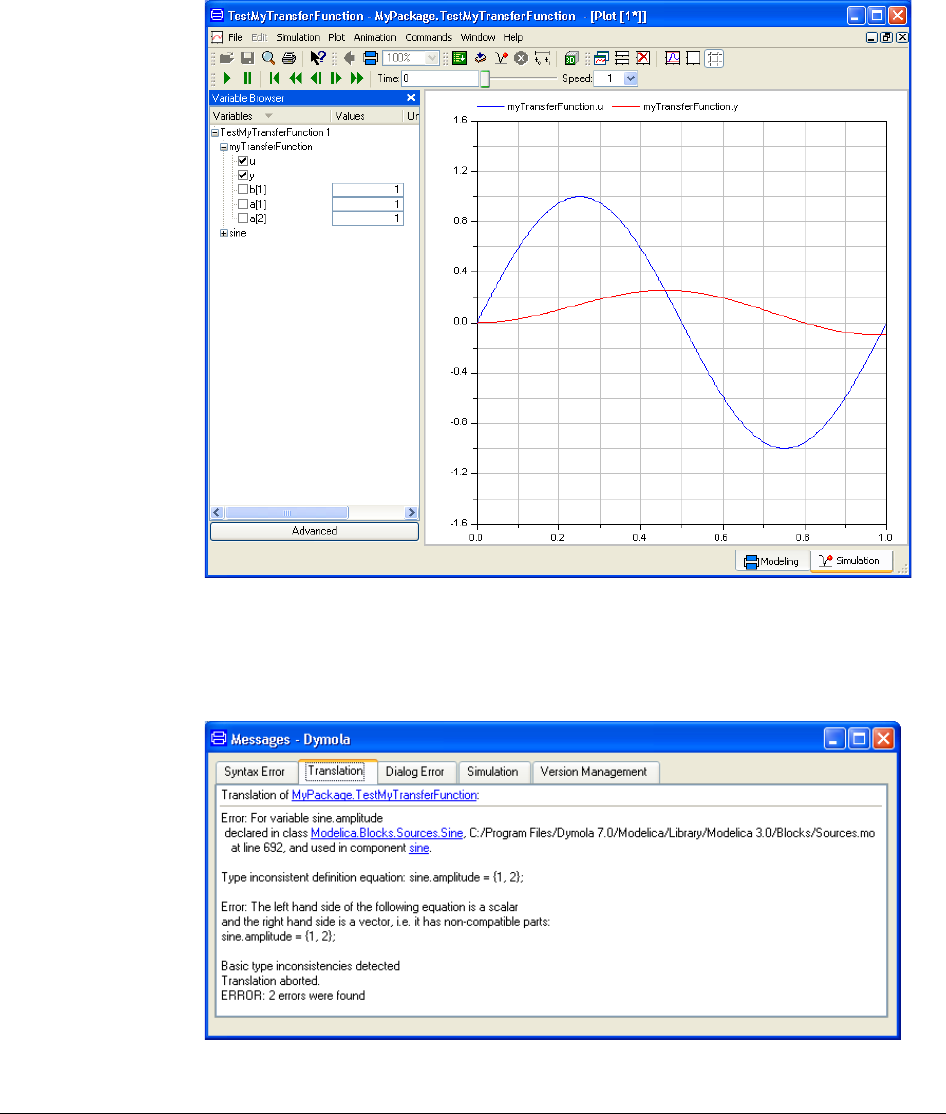Switch to the Dialog Error tab
The width and height of the screenshot is (946, 1114).
coord(415,772)
